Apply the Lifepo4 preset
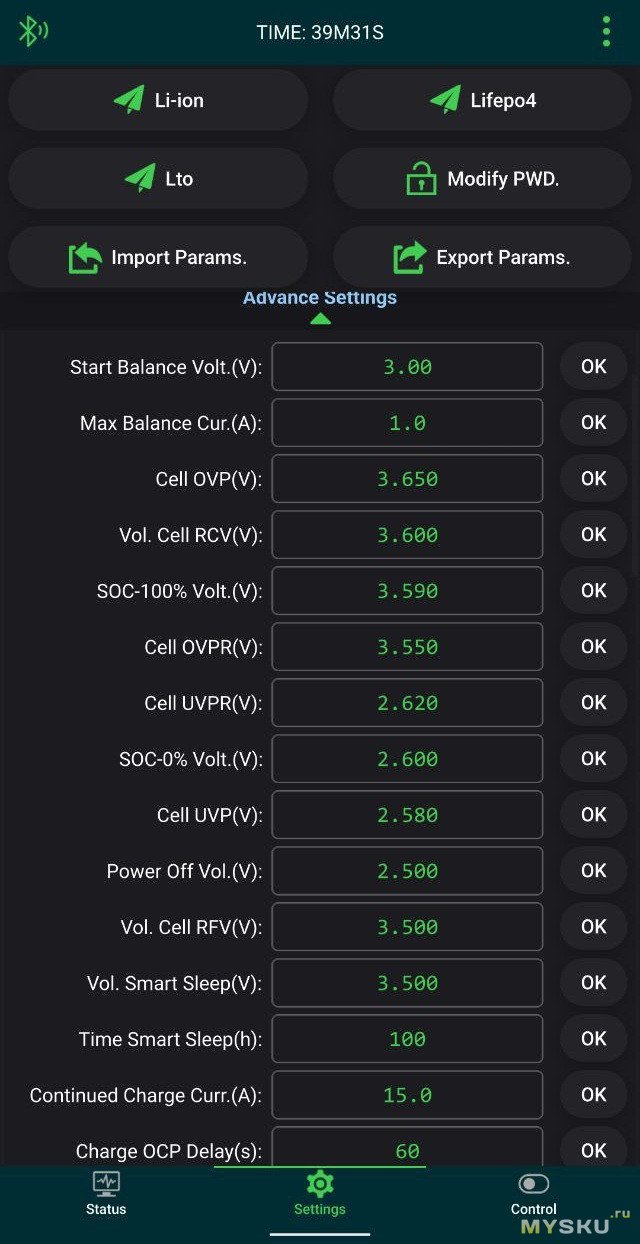This screenshot has width=640, height=1244. coord(484,100)
